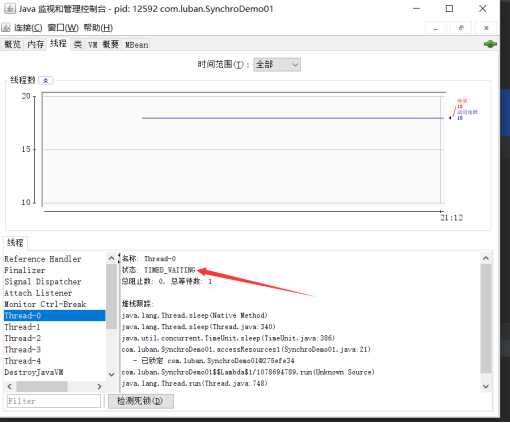The image size is (510, 423).
Task: Click the Thread.sleep(Native Method) stack line
Action: tap(194, 315)
